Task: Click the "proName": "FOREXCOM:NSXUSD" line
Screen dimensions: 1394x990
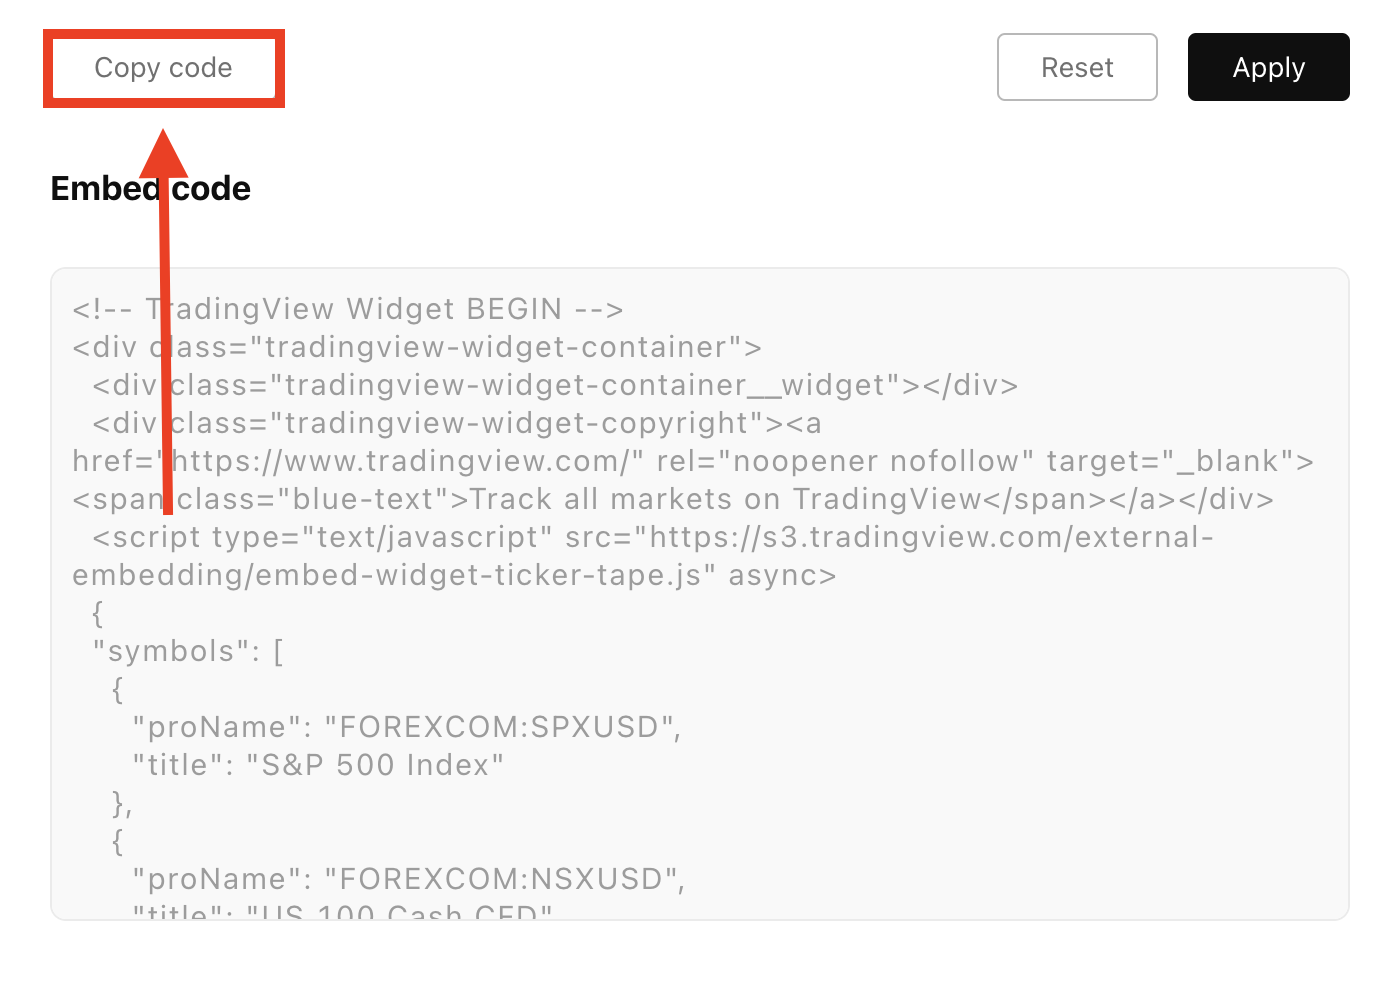Action: 408,879
